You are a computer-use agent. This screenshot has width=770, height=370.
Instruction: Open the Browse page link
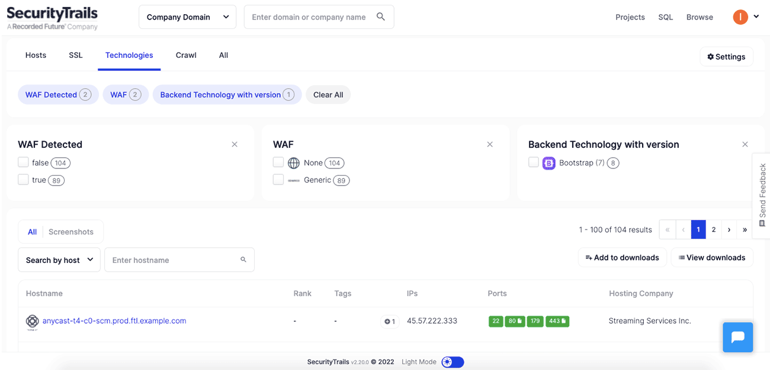point(700,17)
